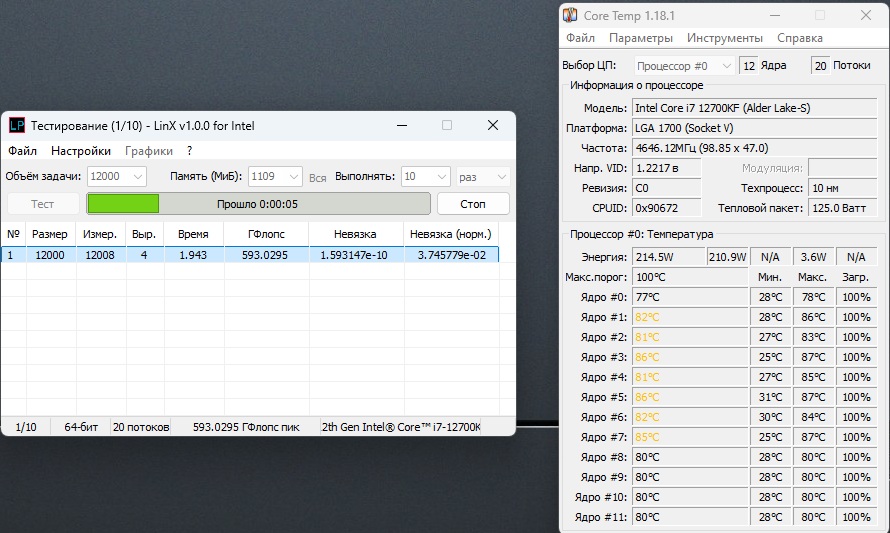Open the Настройки menu in LinX
The image size is (890, 533).
click(81, 151)
